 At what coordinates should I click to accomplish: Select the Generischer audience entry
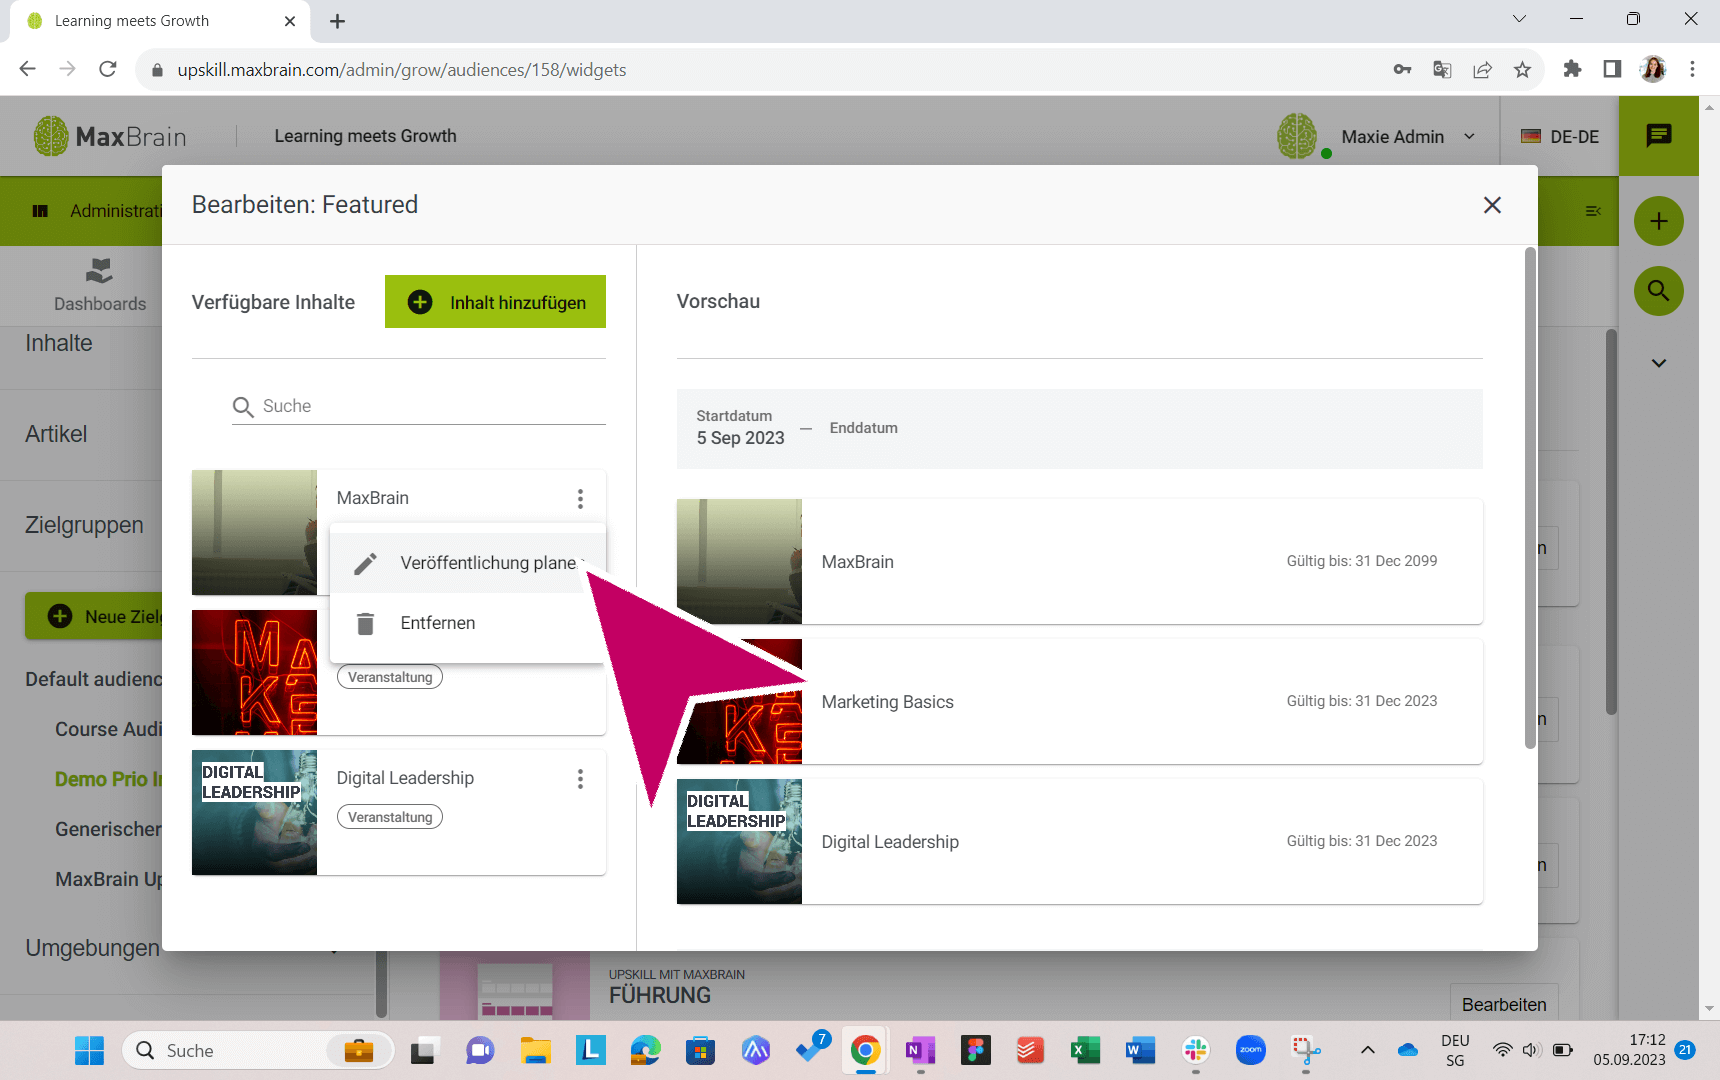pyautogui.click(x=108, y=829)
